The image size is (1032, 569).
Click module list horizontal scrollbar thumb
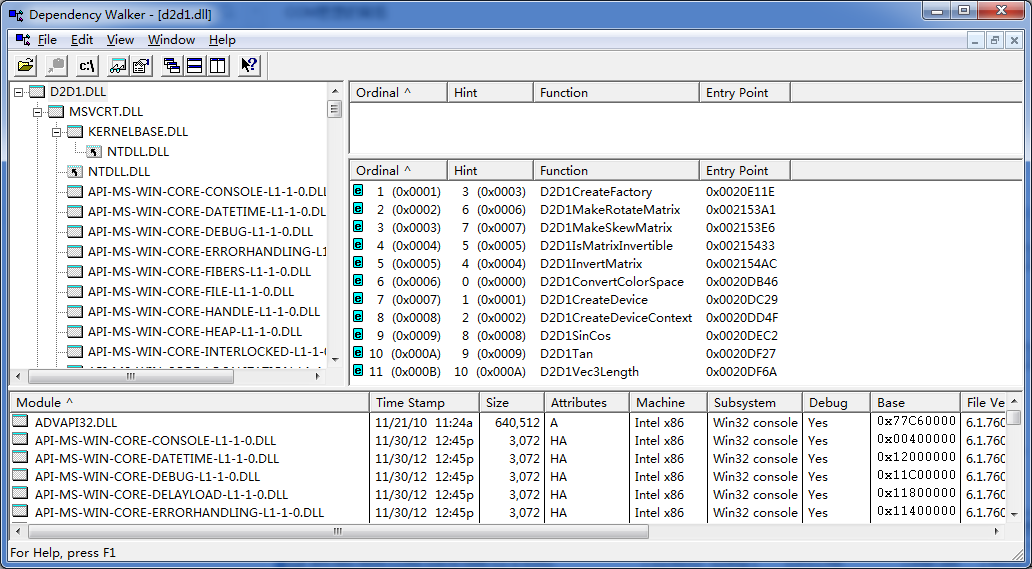point(338,531)
